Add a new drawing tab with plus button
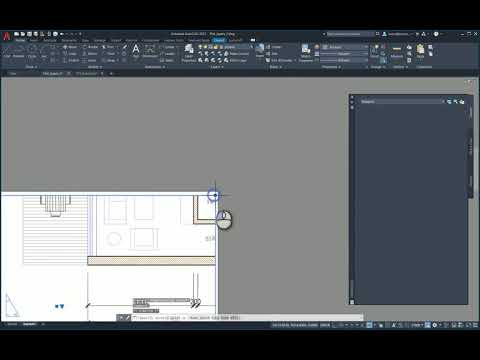 click(111, 73)
